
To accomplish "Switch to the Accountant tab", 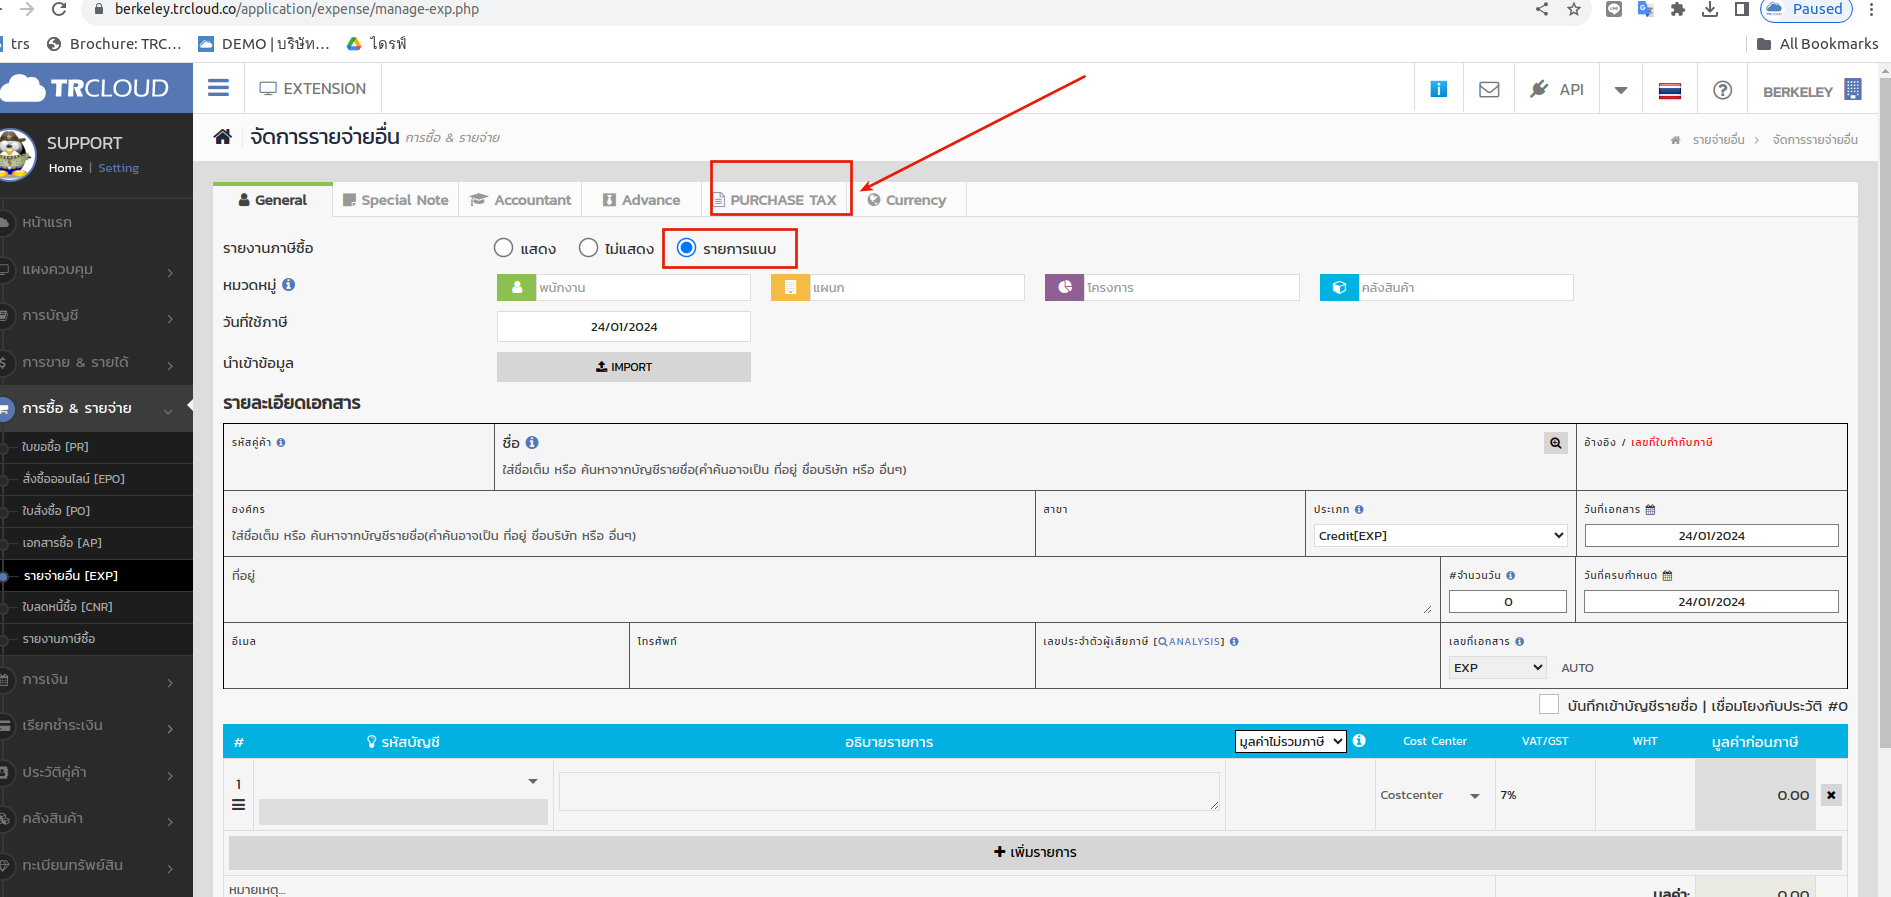I will point(521,200).
